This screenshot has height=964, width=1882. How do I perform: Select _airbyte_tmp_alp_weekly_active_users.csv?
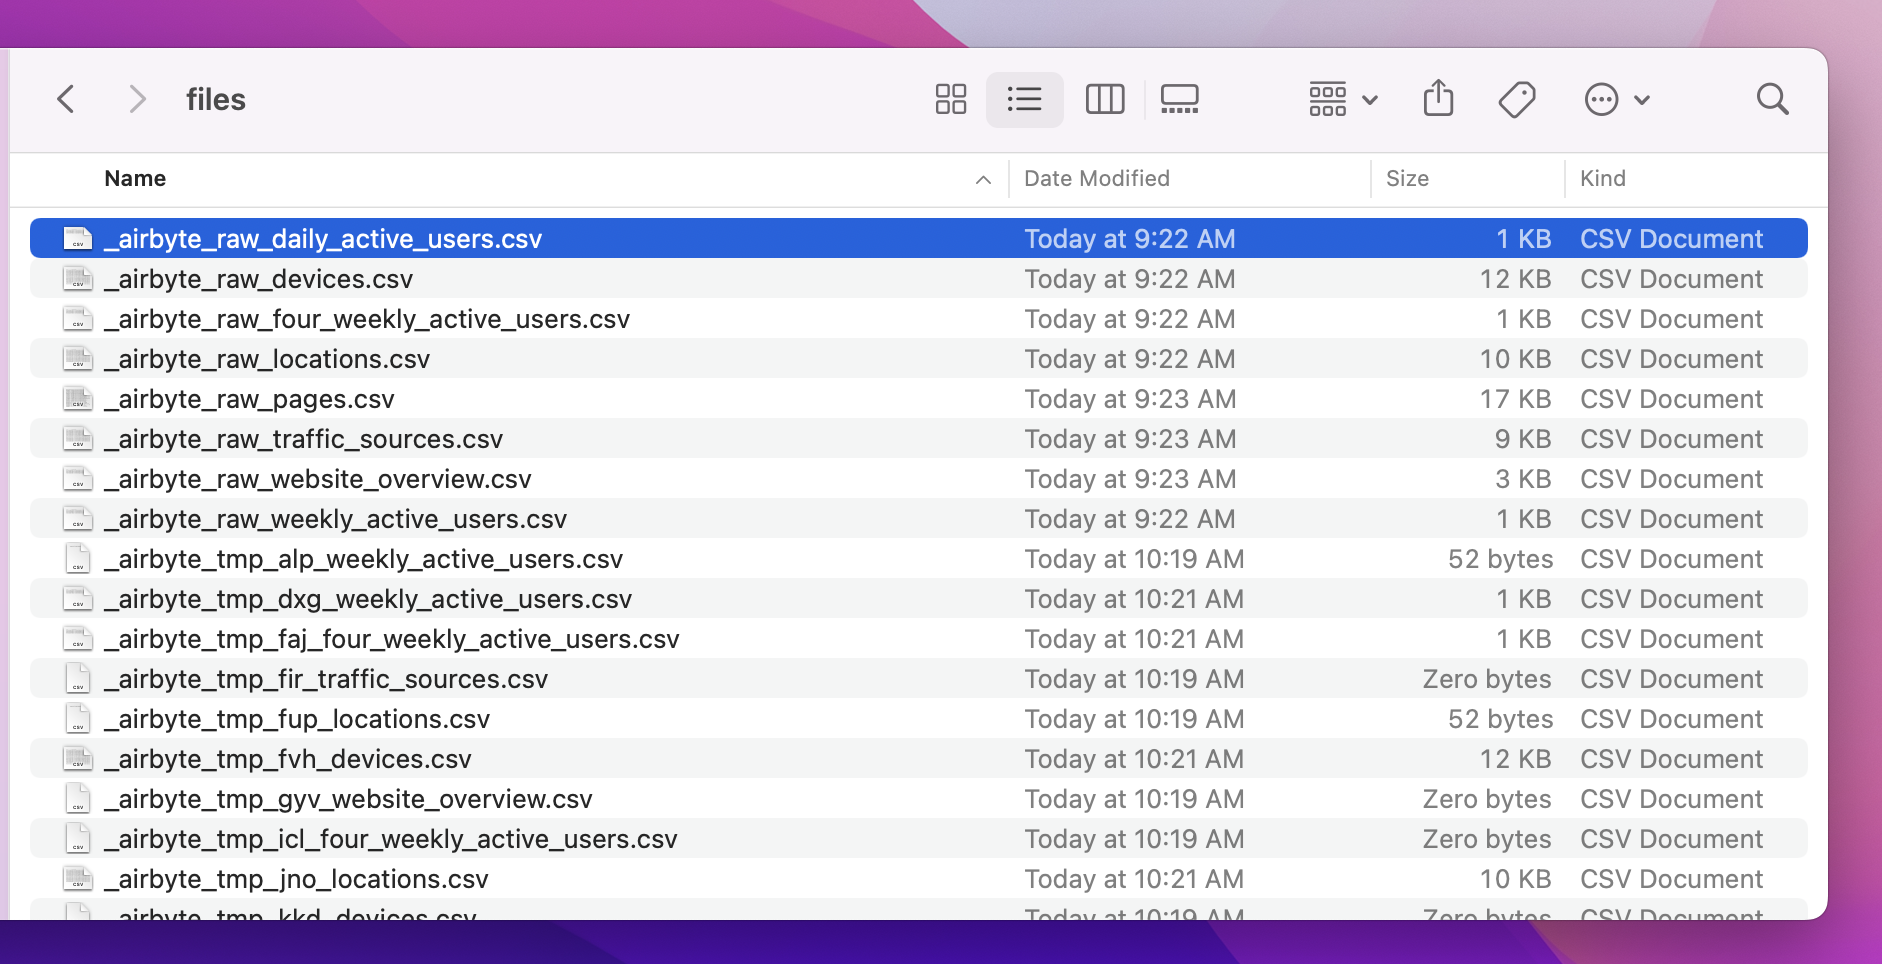pyautogui.click(x=364, y=559)
